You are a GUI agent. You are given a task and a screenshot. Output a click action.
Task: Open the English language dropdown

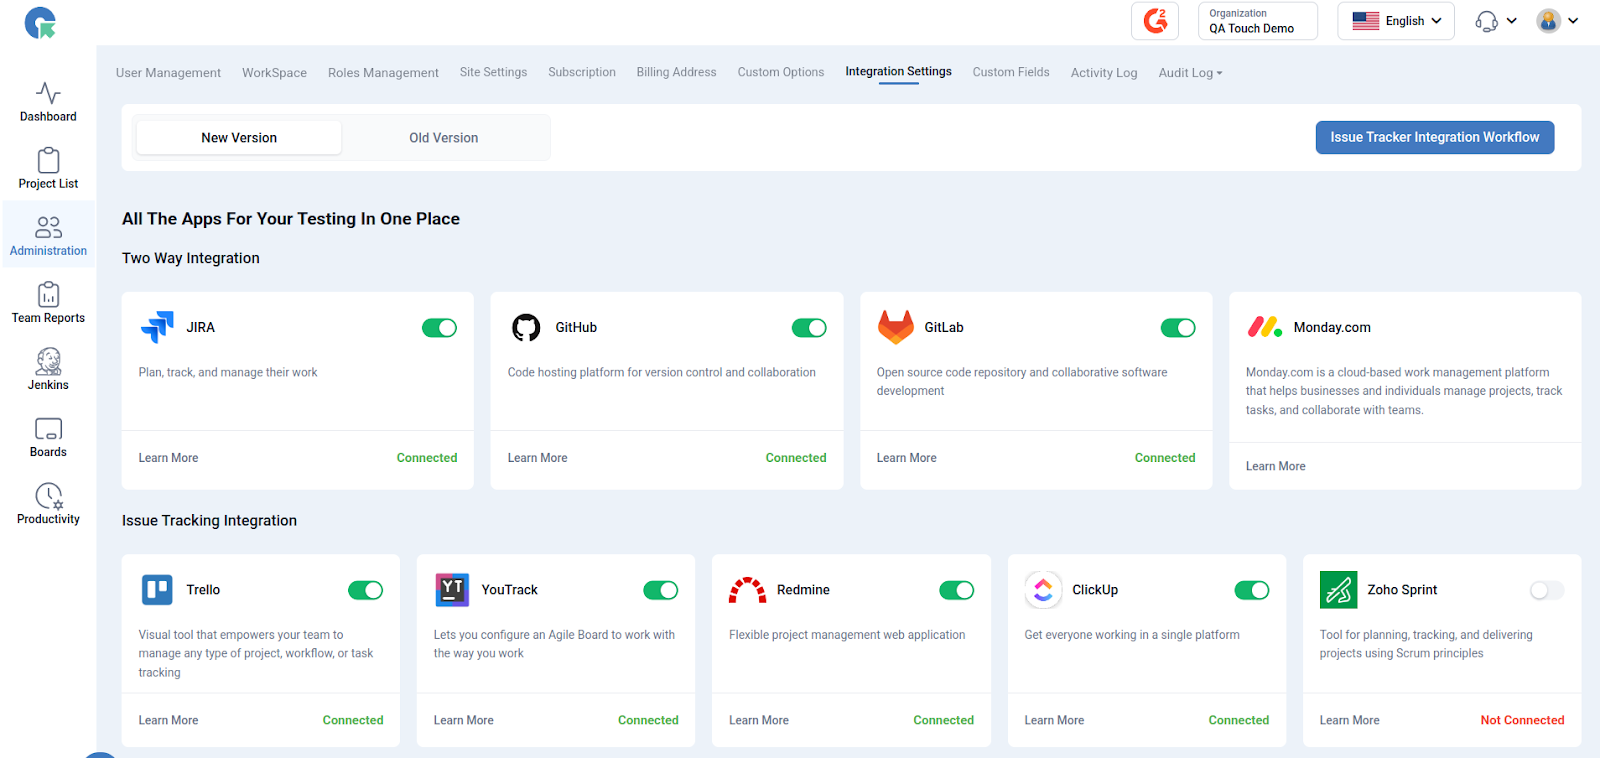pyautogui.click(x=1396, y=21)
